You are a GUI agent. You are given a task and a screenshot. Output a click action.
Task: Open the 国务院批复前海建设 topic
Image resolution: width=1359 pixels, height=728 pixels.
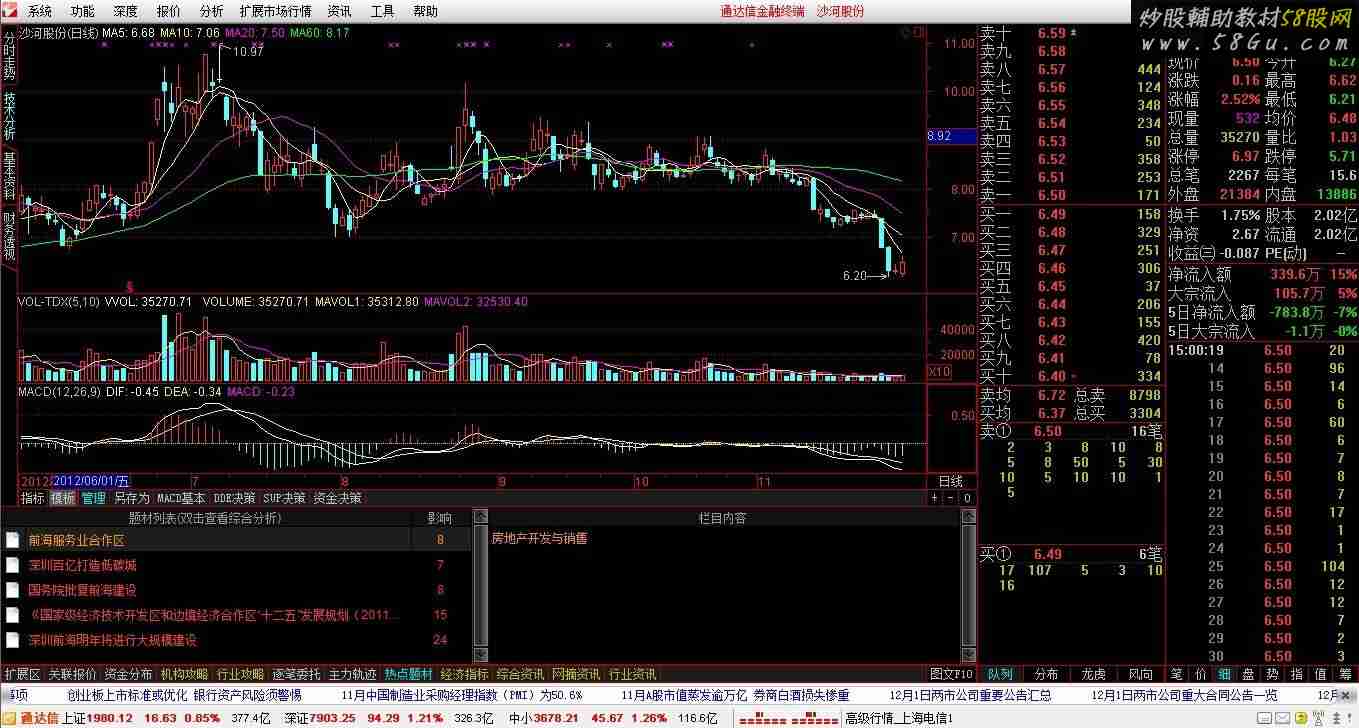click(x=82, y=590)
